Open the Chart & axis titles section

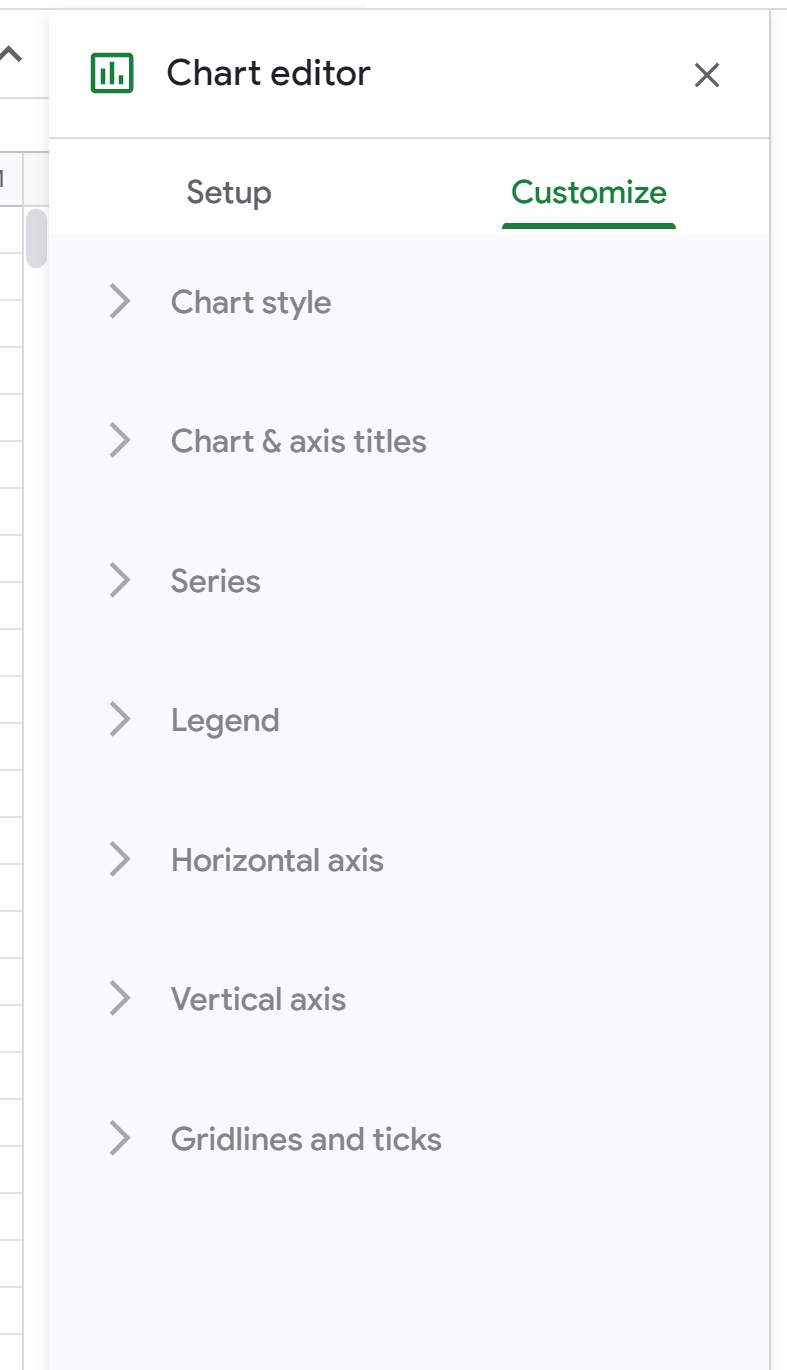(x=298, y=441)
